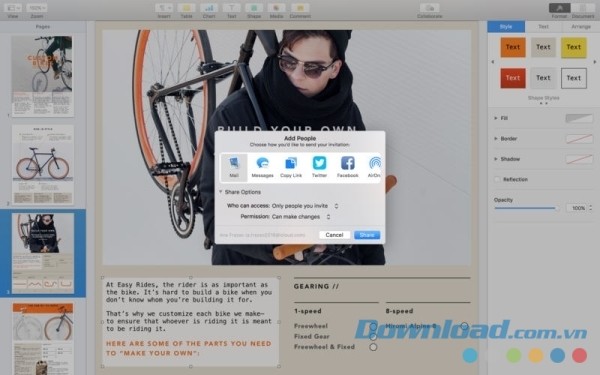
Task: Switch to the Text tab in inspector
Action: point(543,27)
